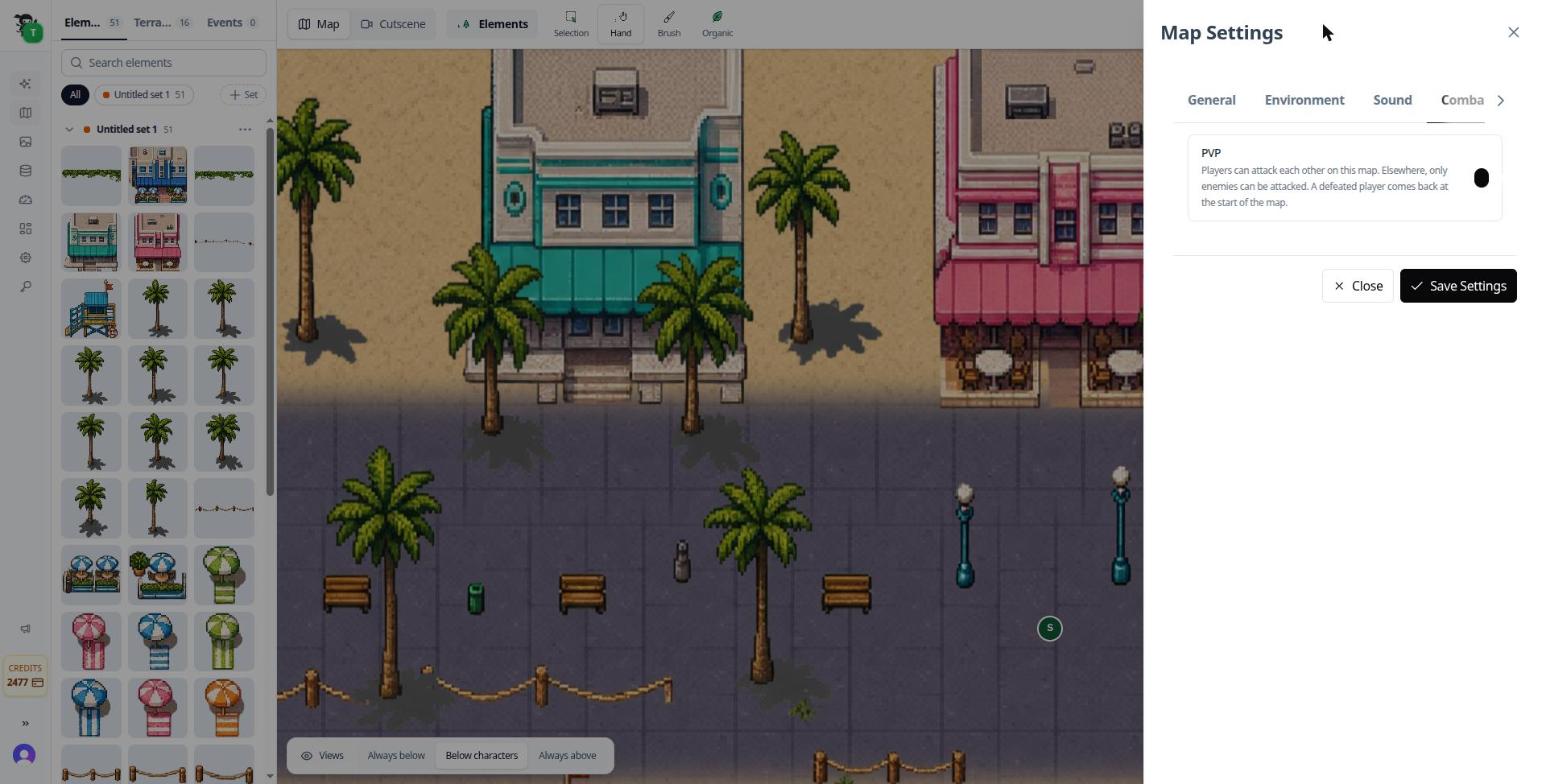The image size is (1546, 784).
Task: Select the Below characters layer option
Action: coord(482,756)
